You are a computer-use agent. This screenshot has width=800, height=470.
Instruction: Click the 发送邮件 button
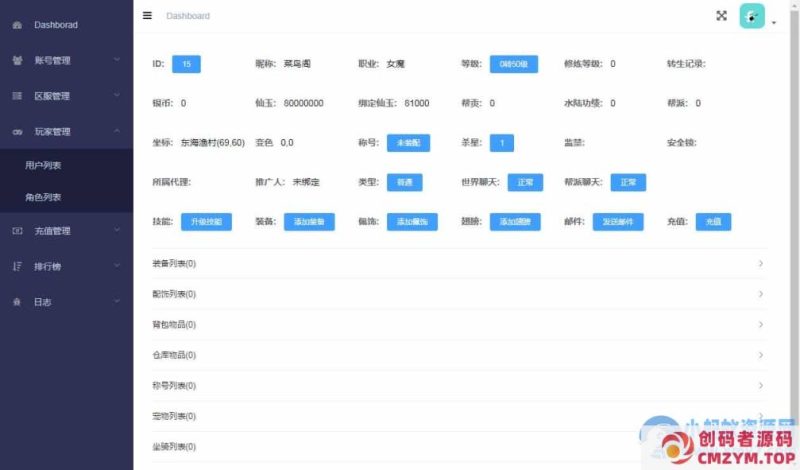[x=618, y=221]
